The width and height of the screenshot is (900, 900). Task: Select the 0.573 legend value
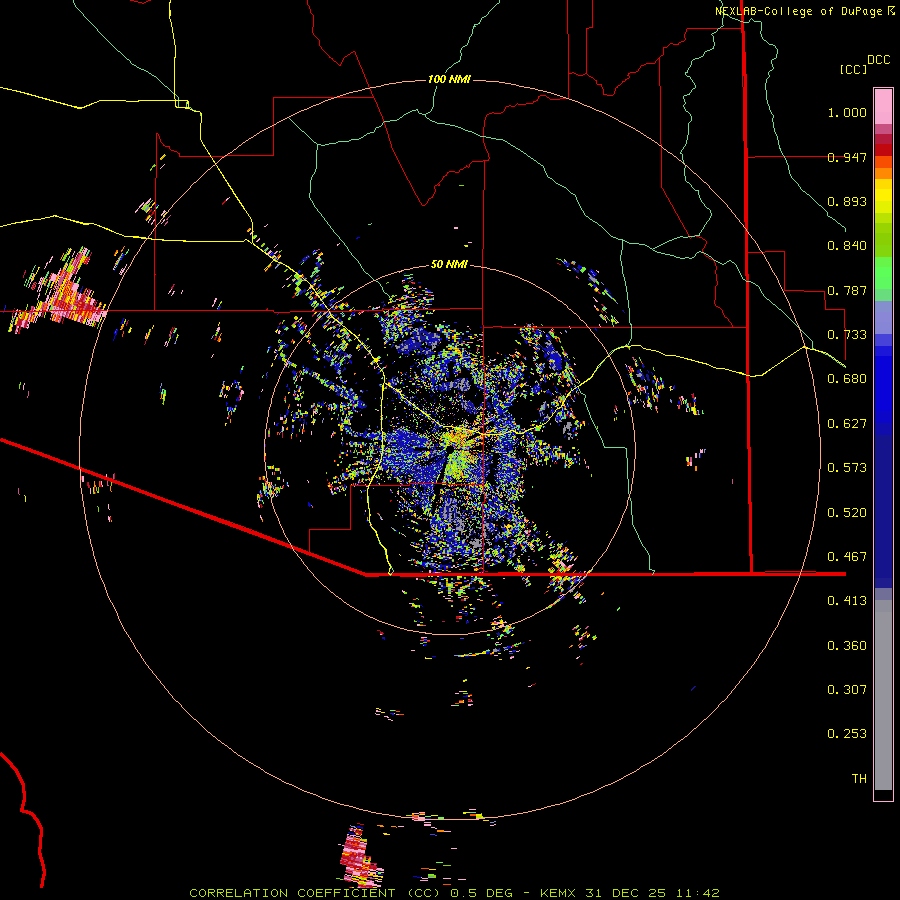(847, 468)
